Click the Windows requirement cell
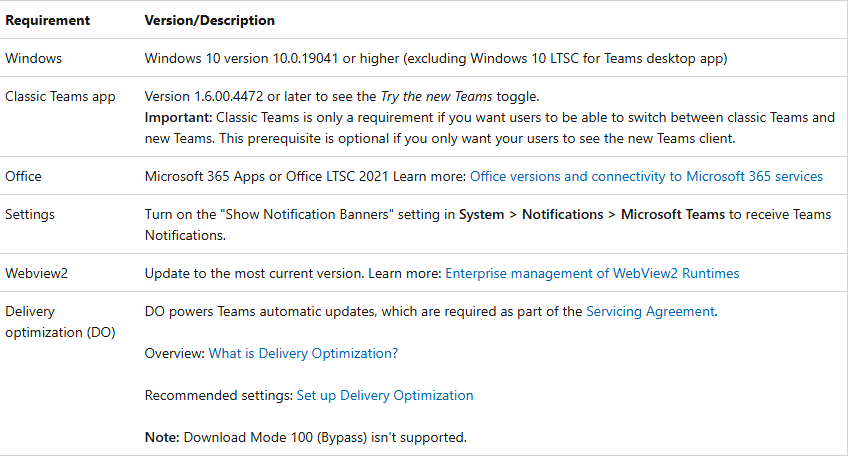This screenshot has width=851, height=467. pos(34,58)
